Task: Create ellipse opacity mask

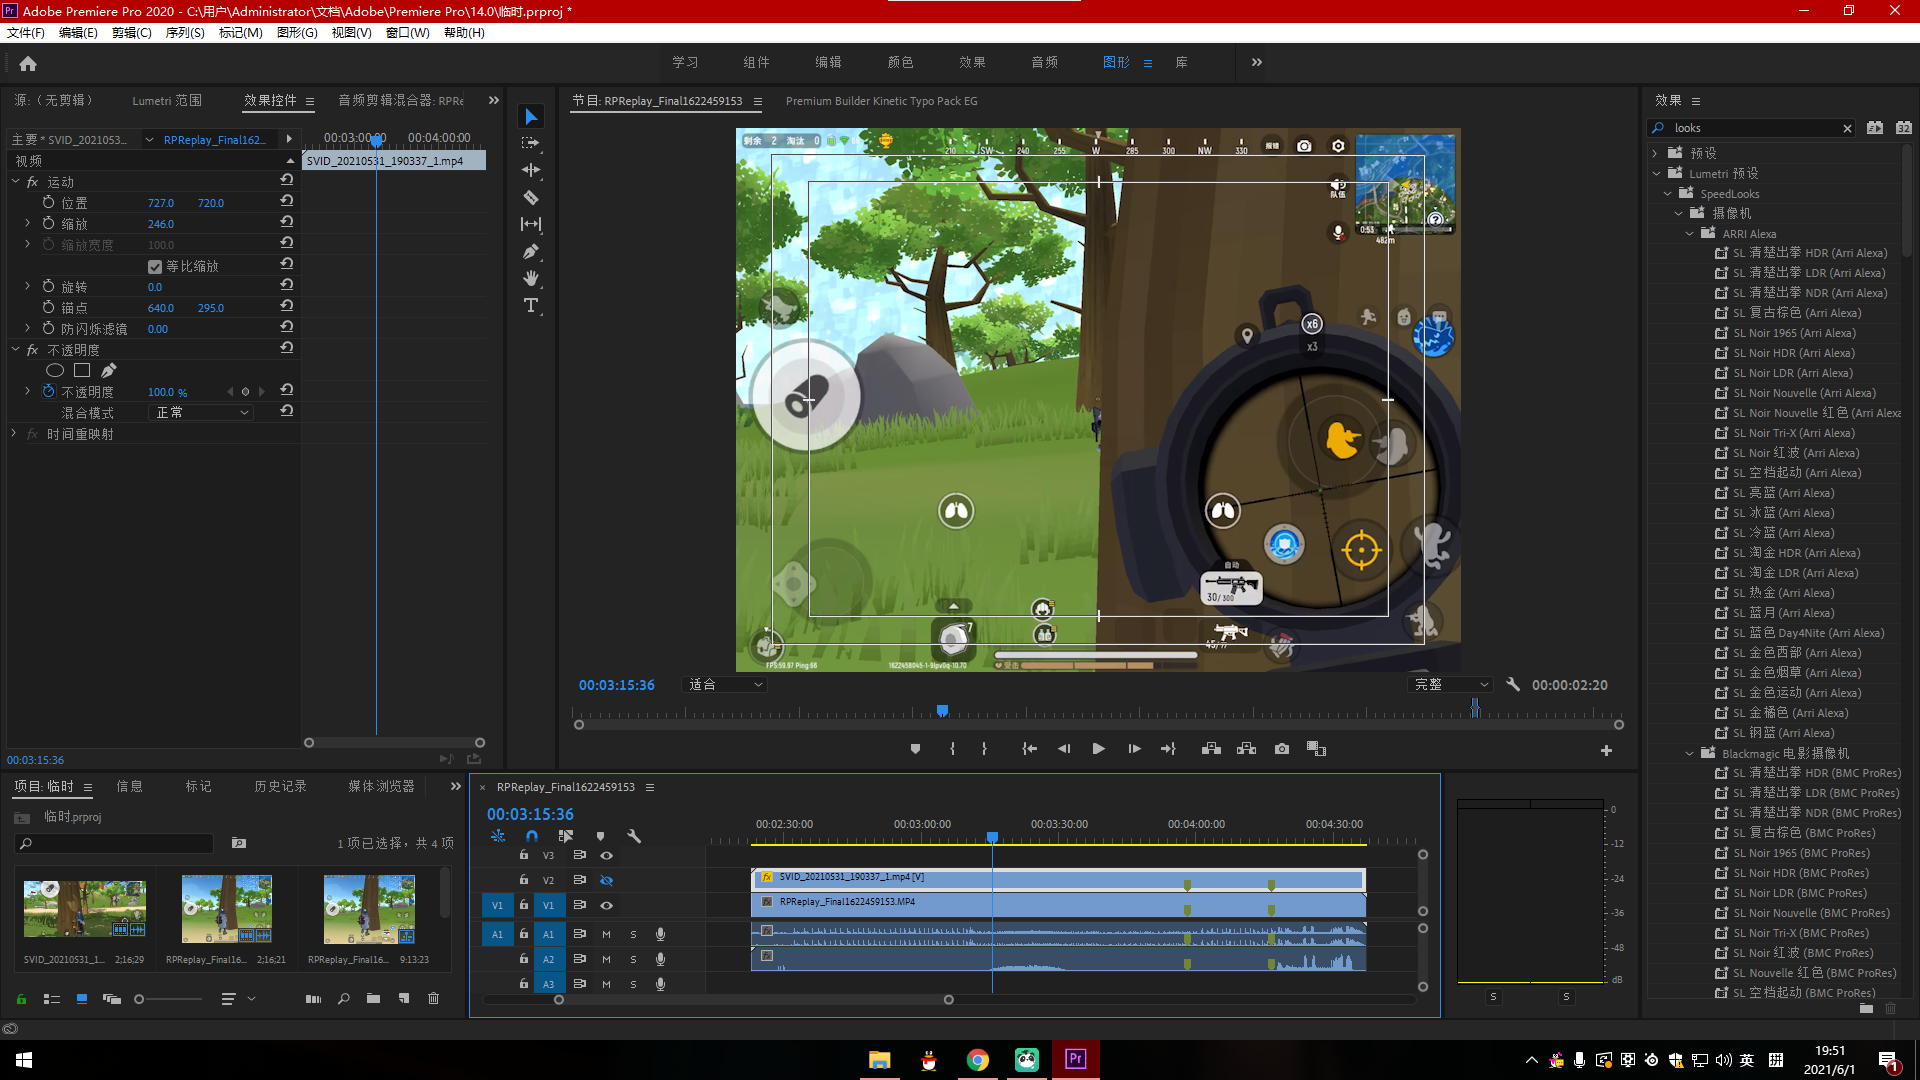Action: (x=55, y=371)
